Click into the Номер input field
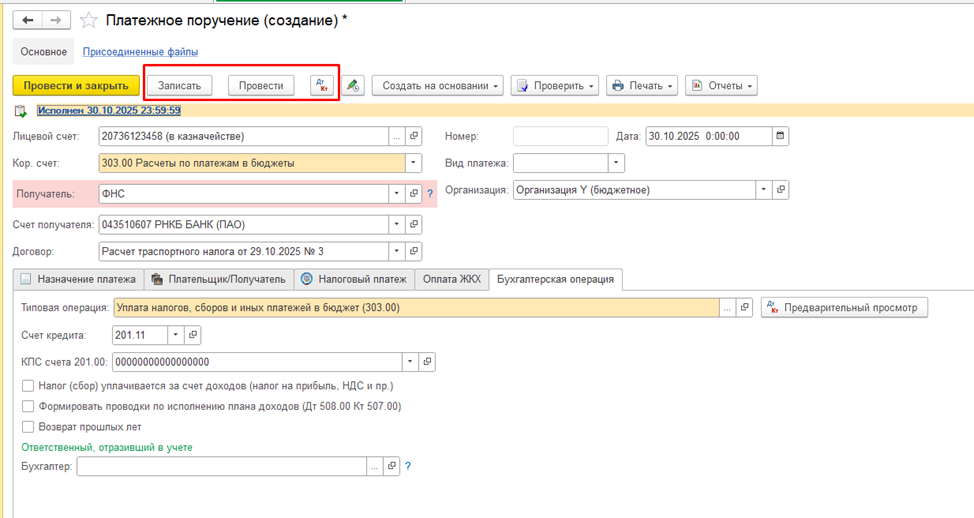This screenshot has width=974, height=518. click(x=560, y=136)
